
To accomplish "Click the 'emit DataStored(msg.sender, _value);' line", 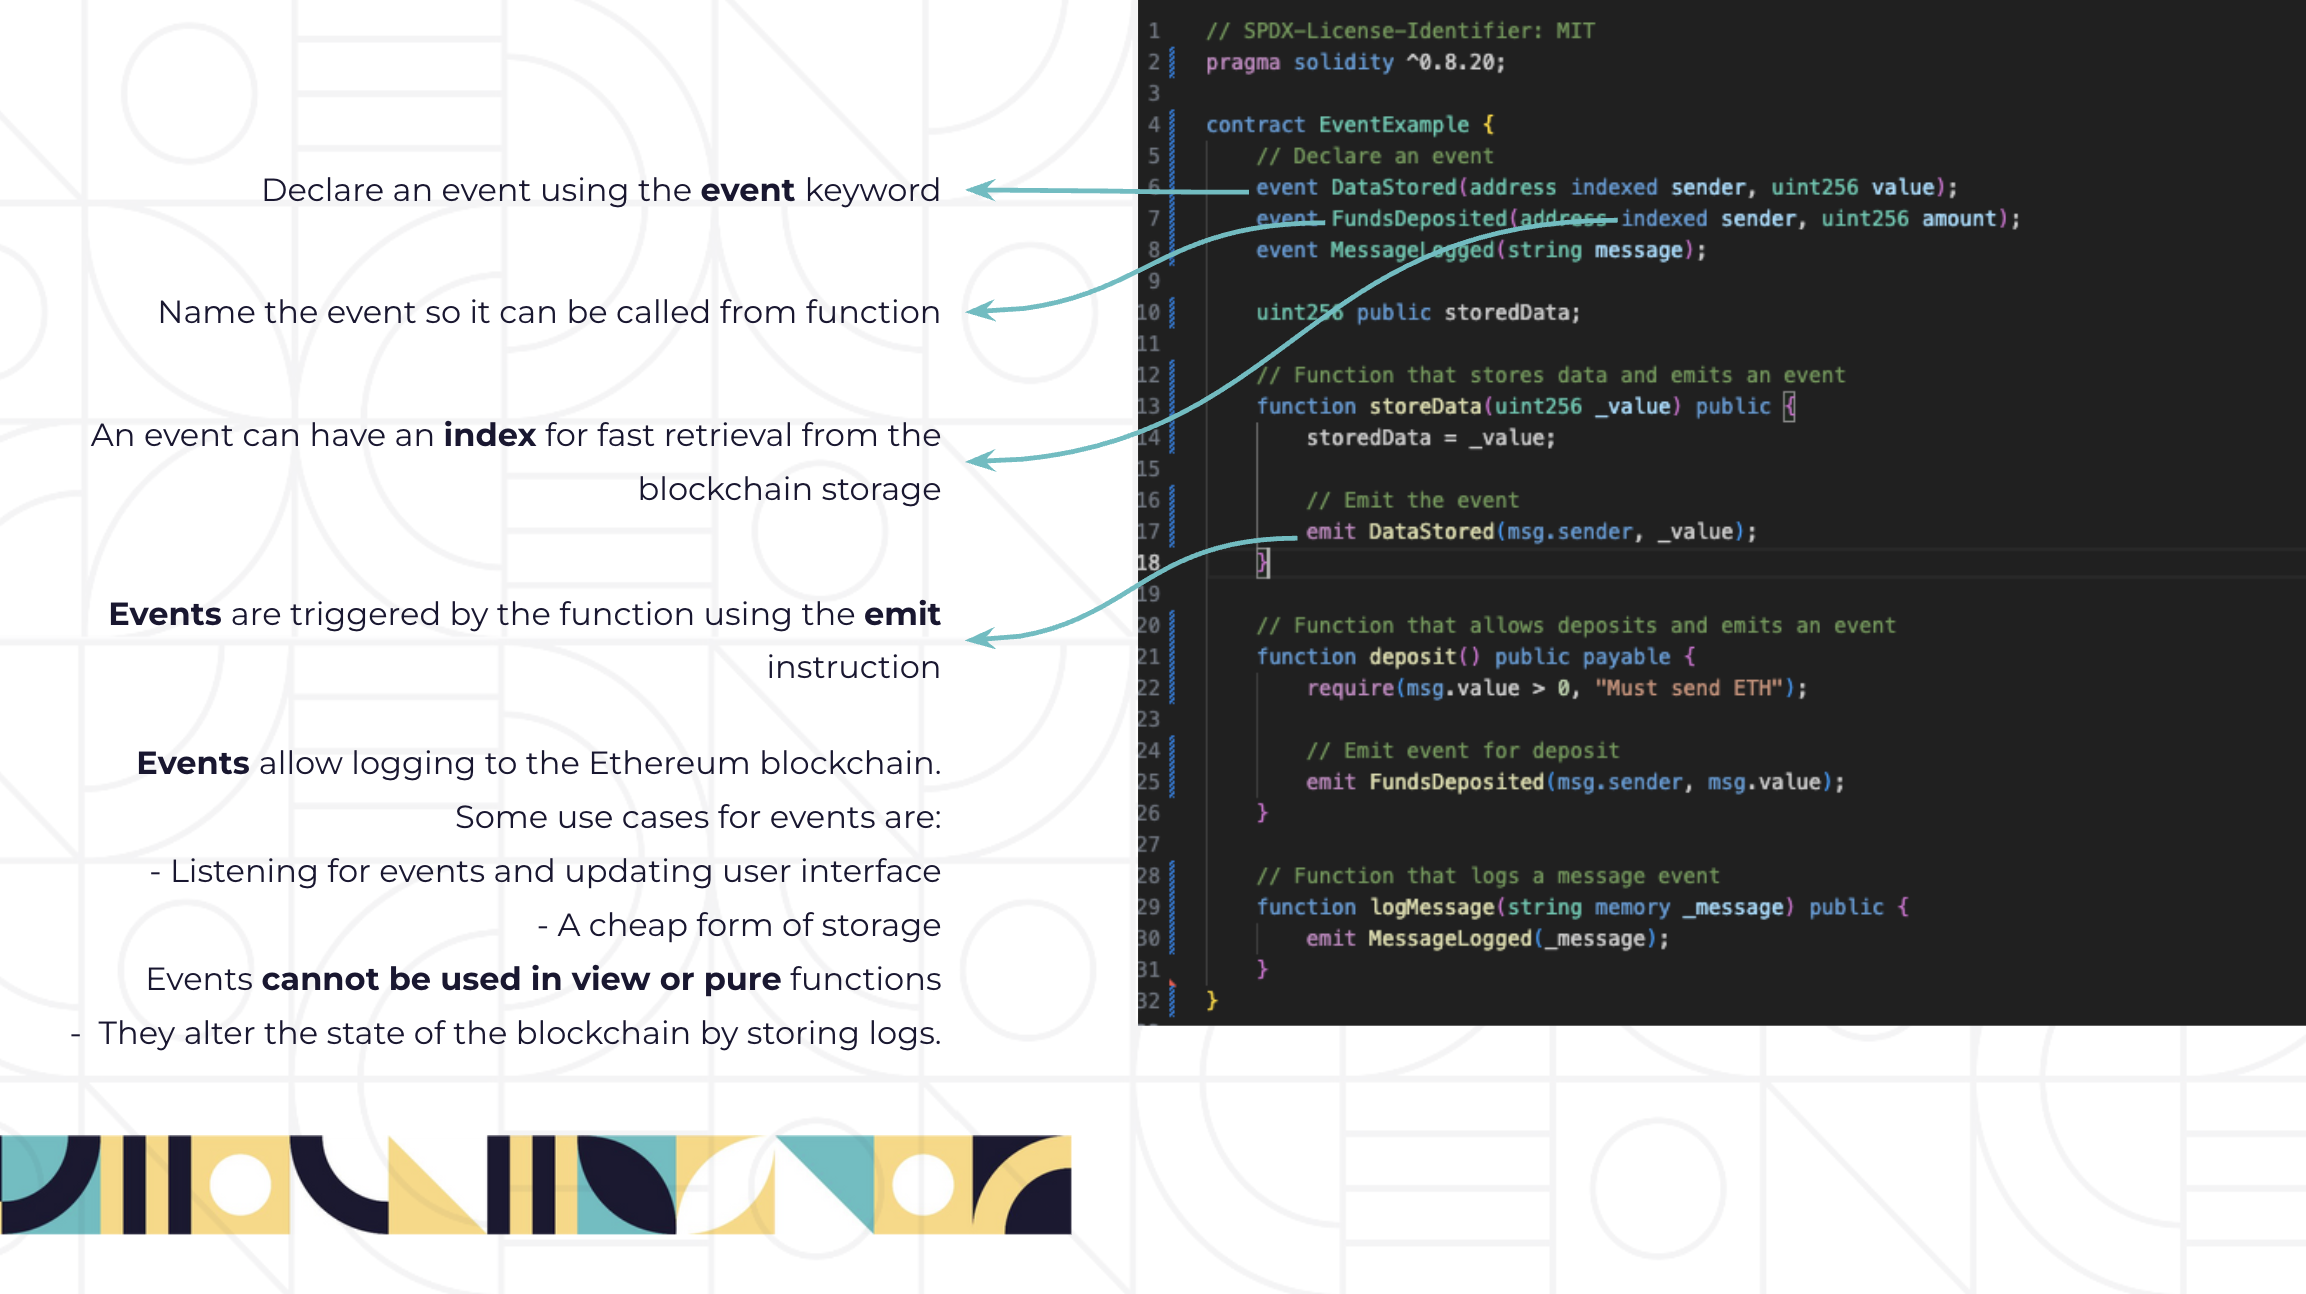I will pos(1531,532).
